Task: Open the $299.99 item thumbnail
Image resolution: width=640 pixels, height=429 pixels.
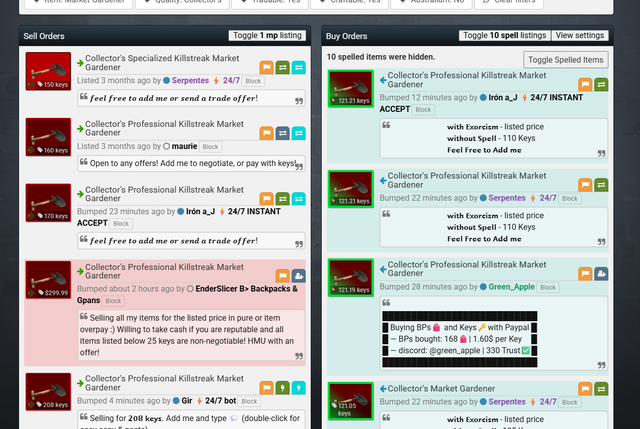Action: (48, 280)
